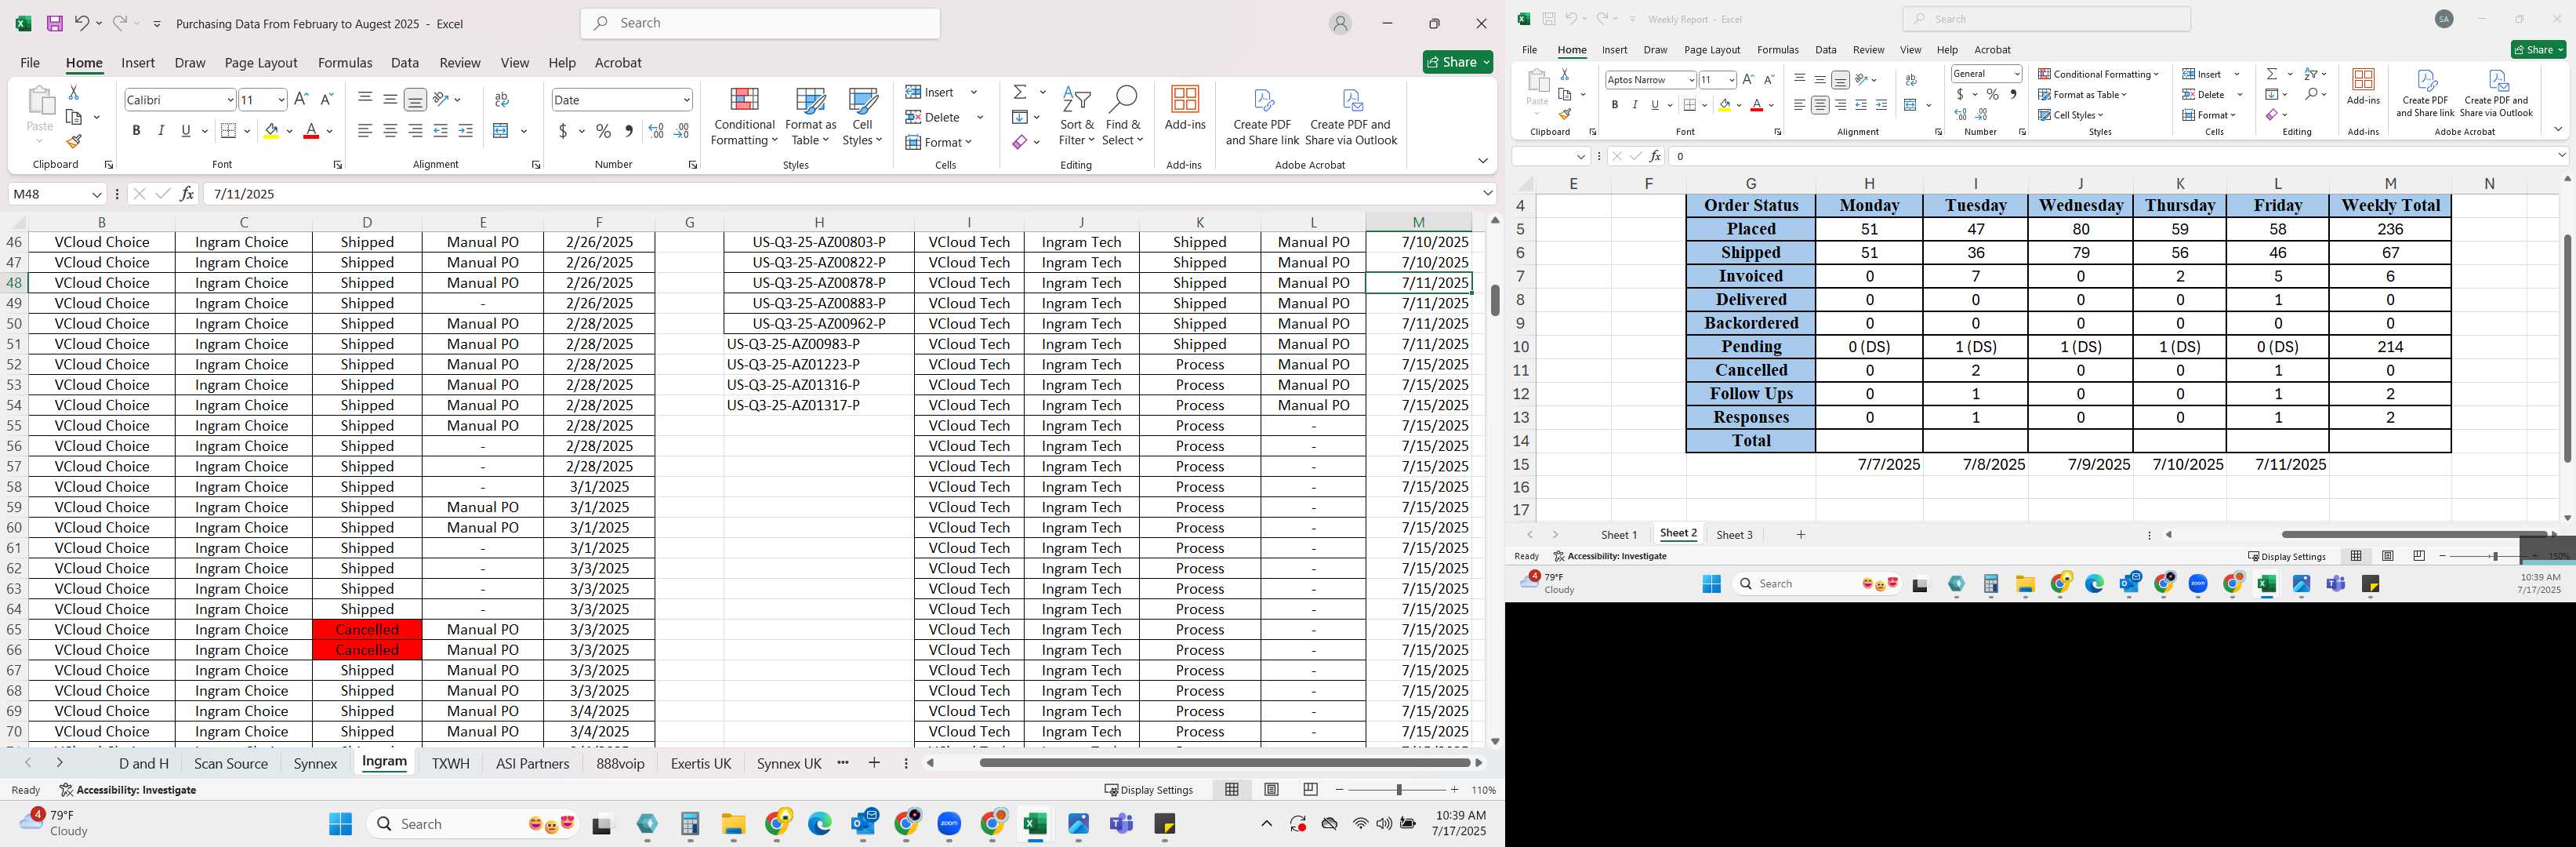Click Format as Table in Purchasing Data
The height and width of the screenshot is (847, 2576).
click(x=810, y=117)
